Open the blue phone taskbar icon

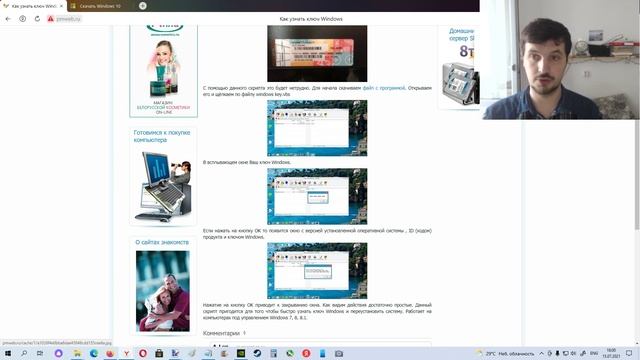[322, 353]
